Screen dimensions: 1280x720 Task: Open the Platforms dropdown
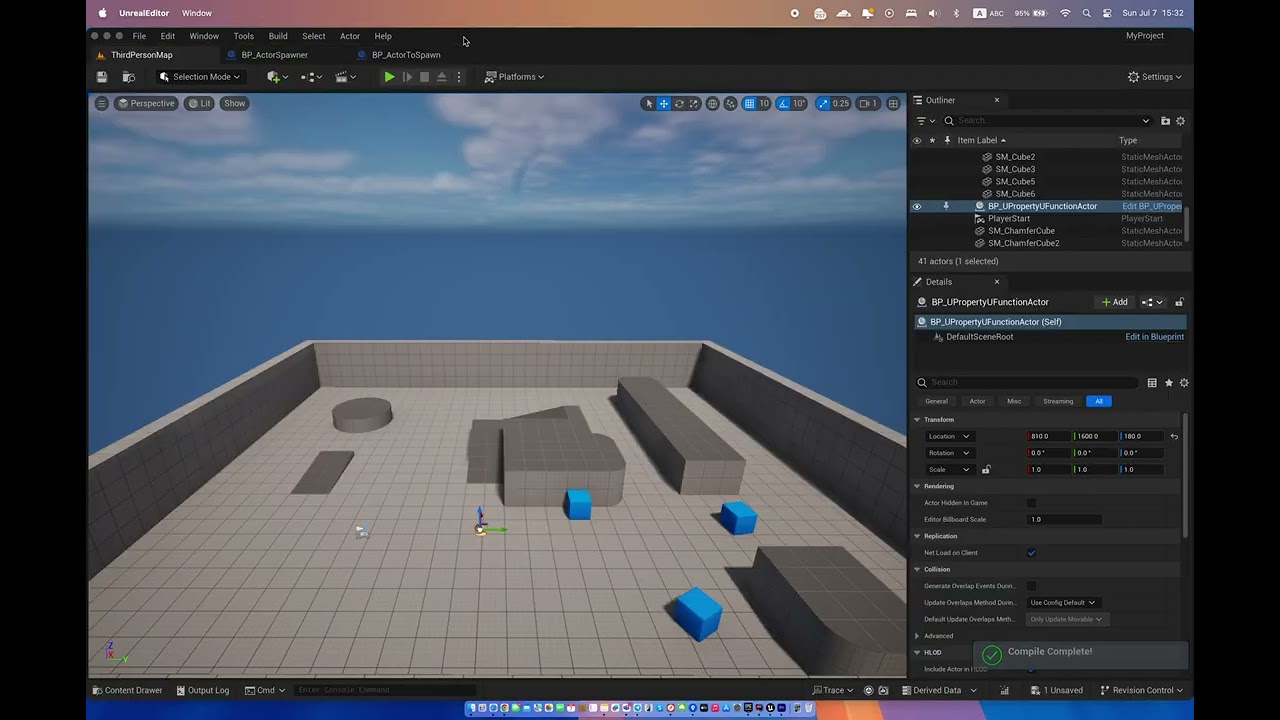[x=515, y=77]
